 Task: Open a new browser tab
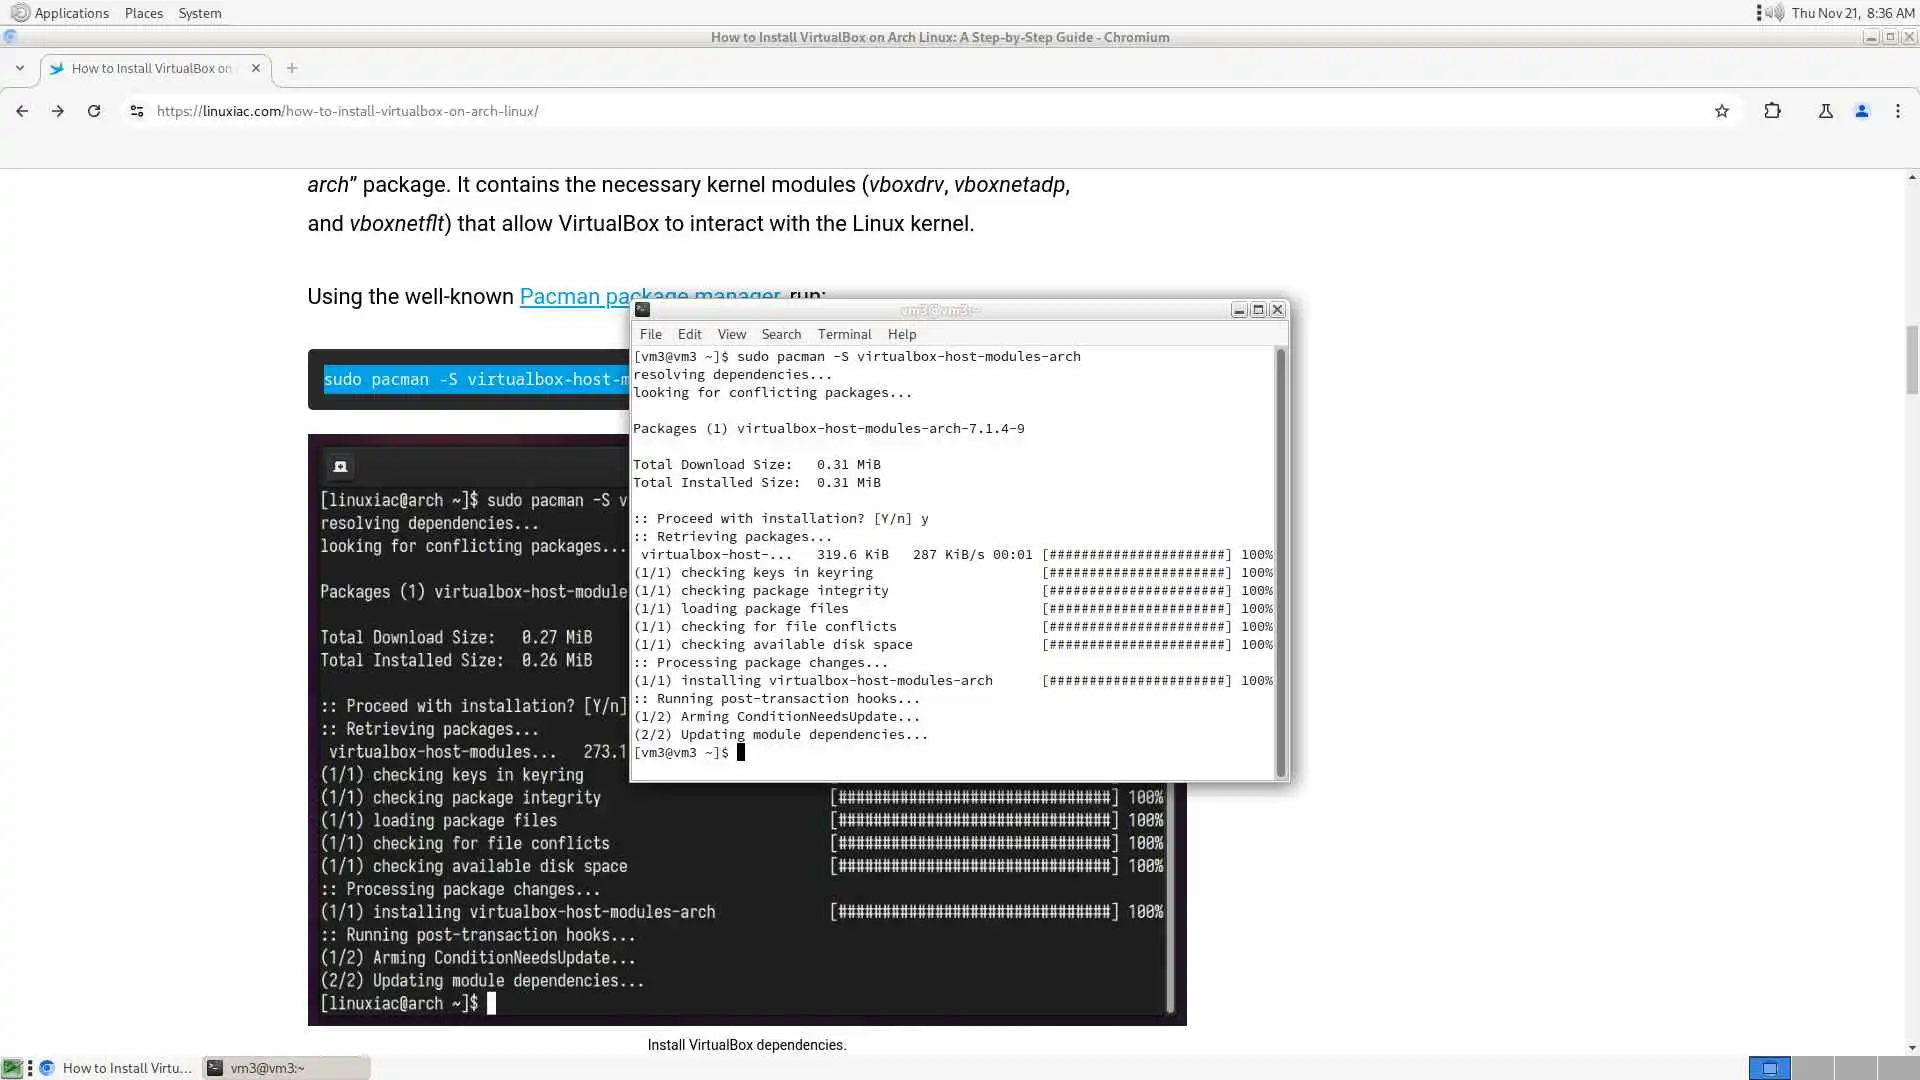pyautogui.click(x=291, y=68)
